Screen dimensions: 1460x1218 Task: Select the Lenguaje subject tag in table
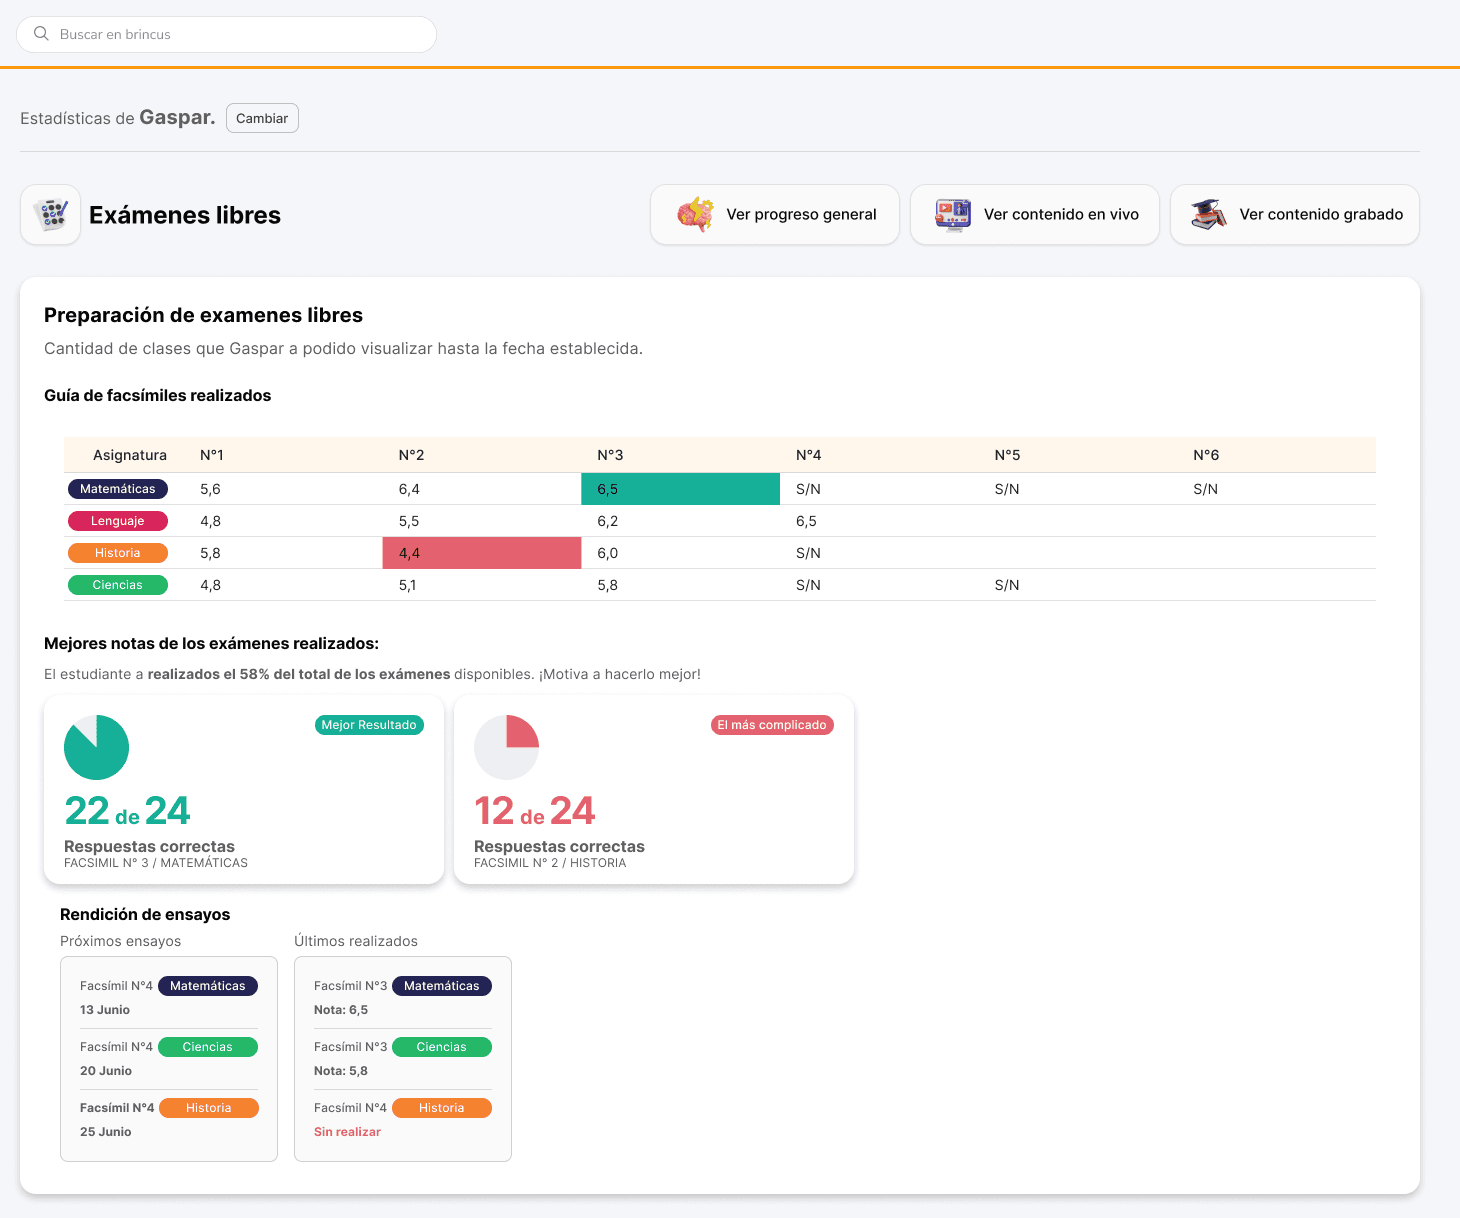(118, 521)
